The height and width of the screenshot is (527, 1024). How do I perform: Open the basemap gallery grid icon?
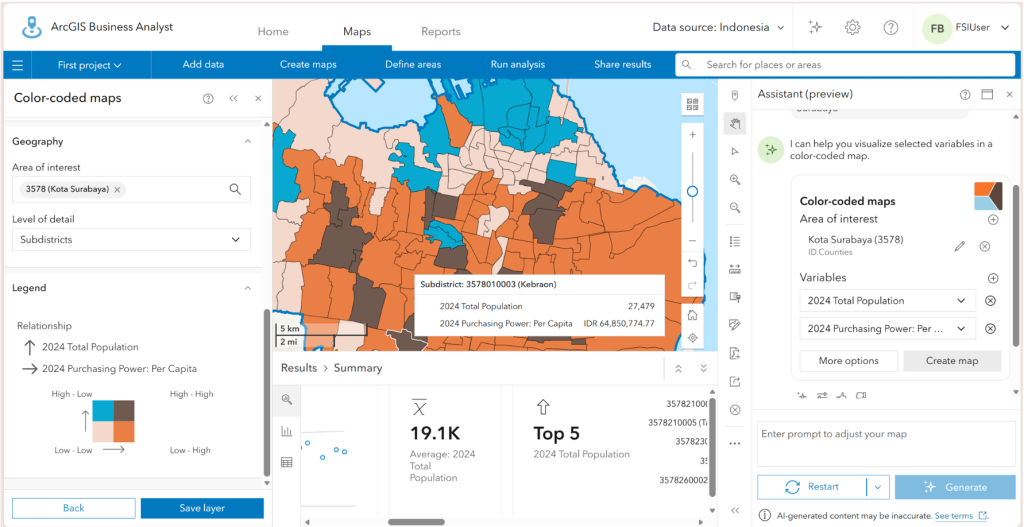(x=692, y=104)
